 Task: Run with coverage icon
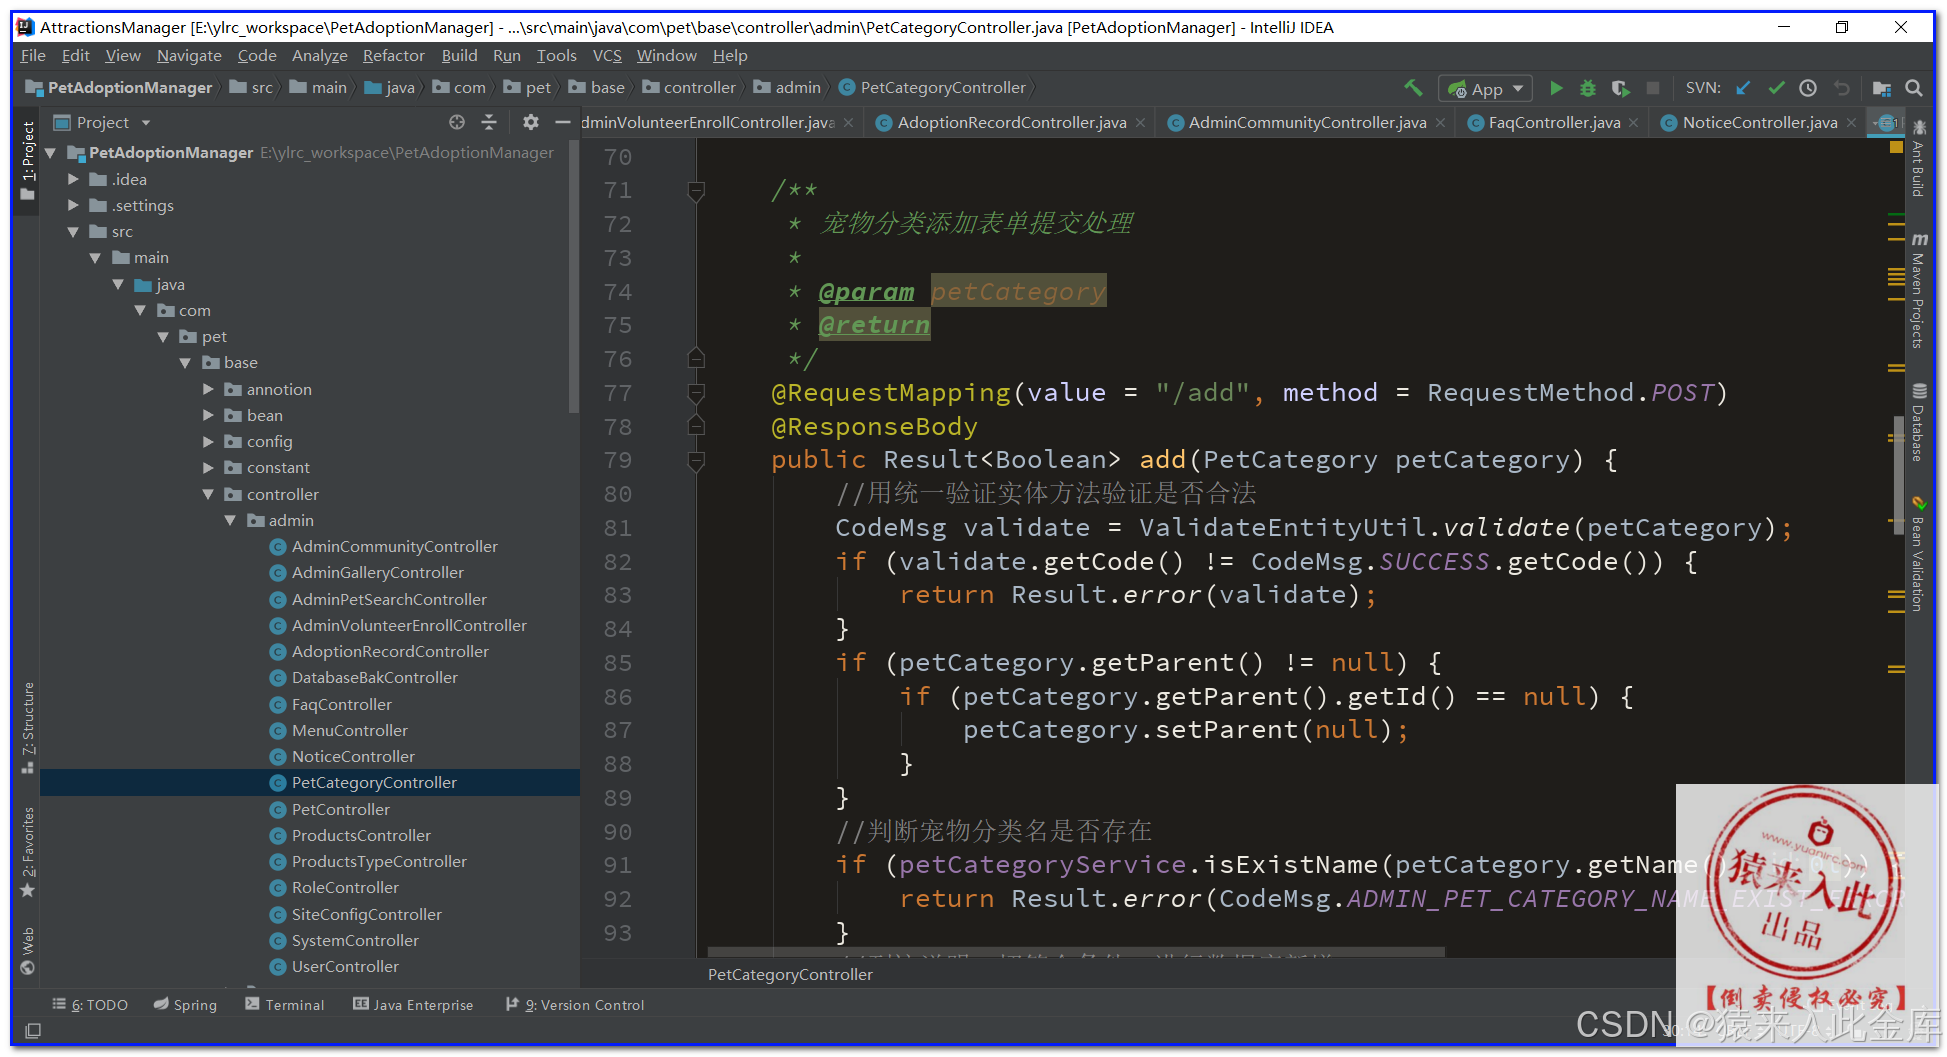tap(1621, 88)
